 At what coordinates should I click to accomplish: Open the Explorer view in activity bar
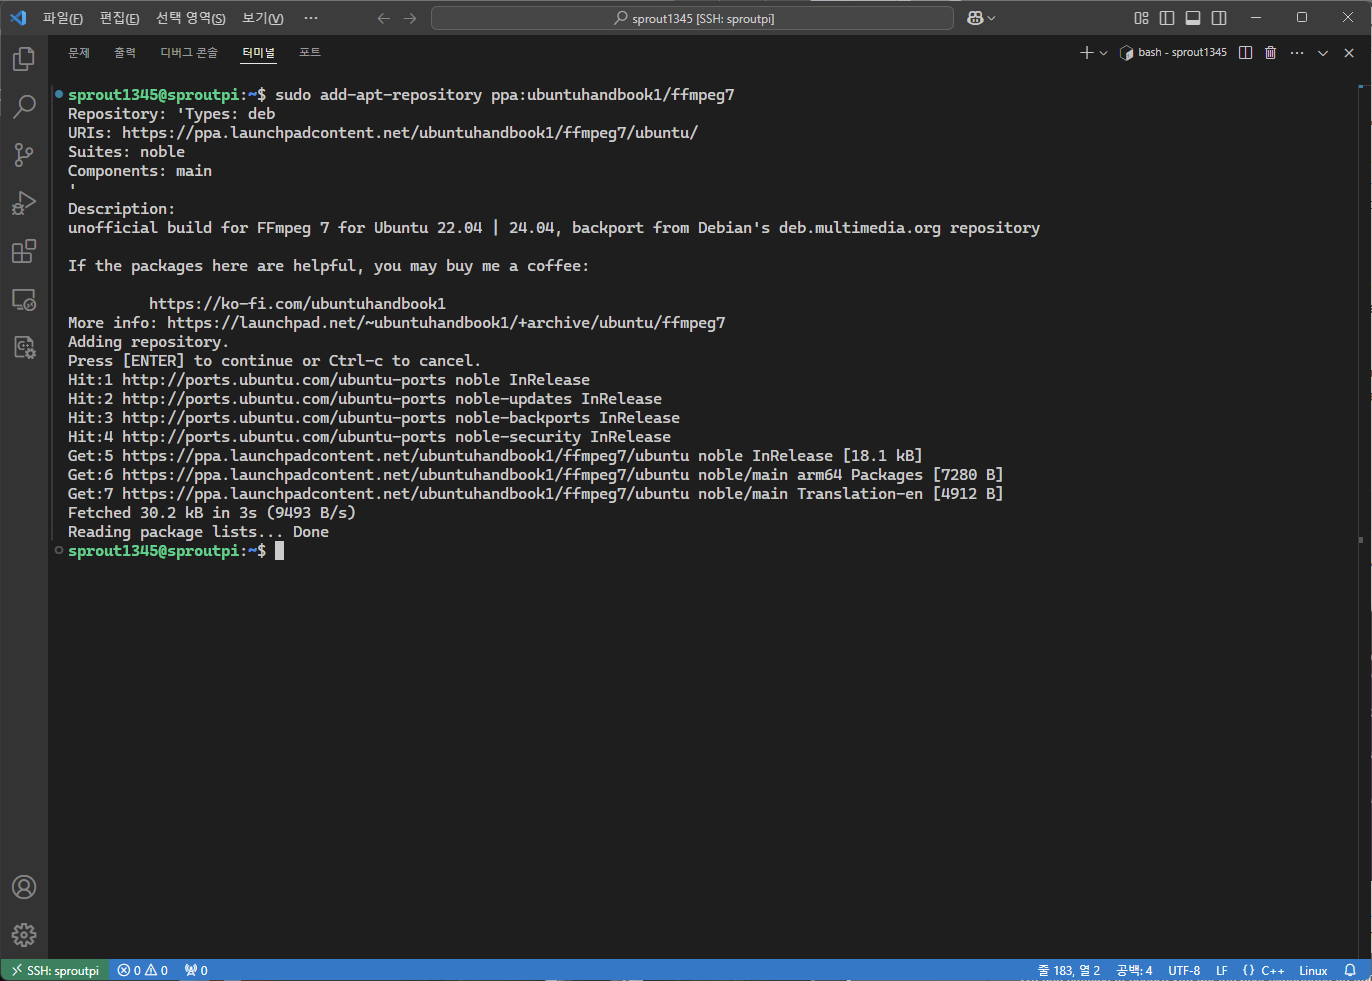point(24,59)
